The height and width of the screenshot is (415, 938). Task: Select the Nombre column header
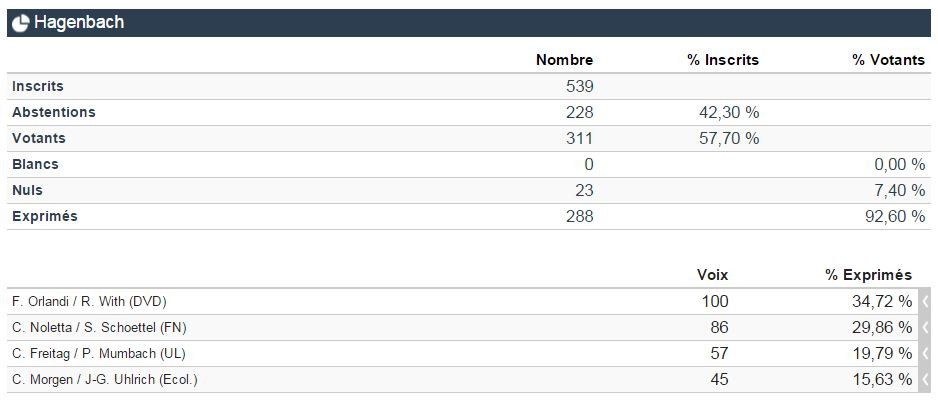(x=564, y=60)
